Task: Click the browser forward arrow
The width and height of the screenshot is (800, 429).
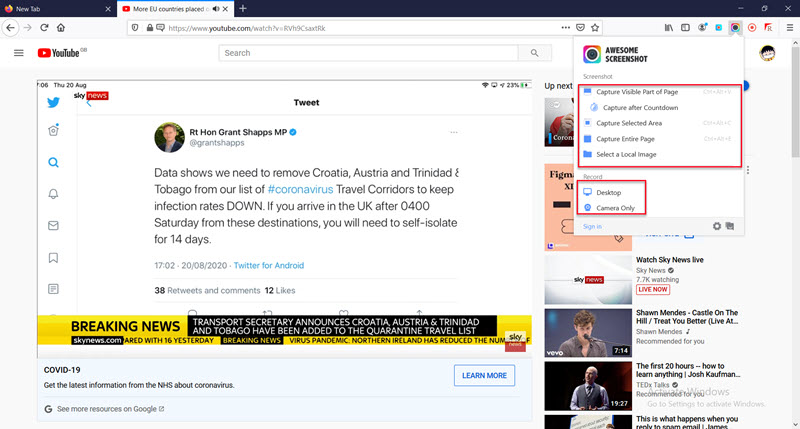Action: (x=28, y=28)
